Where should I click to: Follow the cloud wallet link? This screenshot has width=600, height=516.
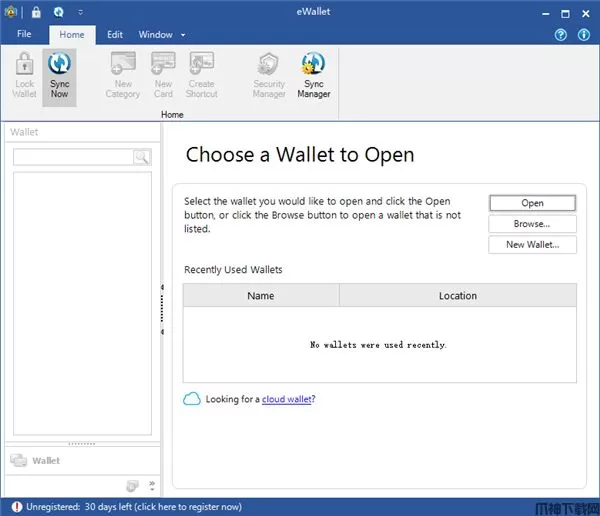[286, 399]
